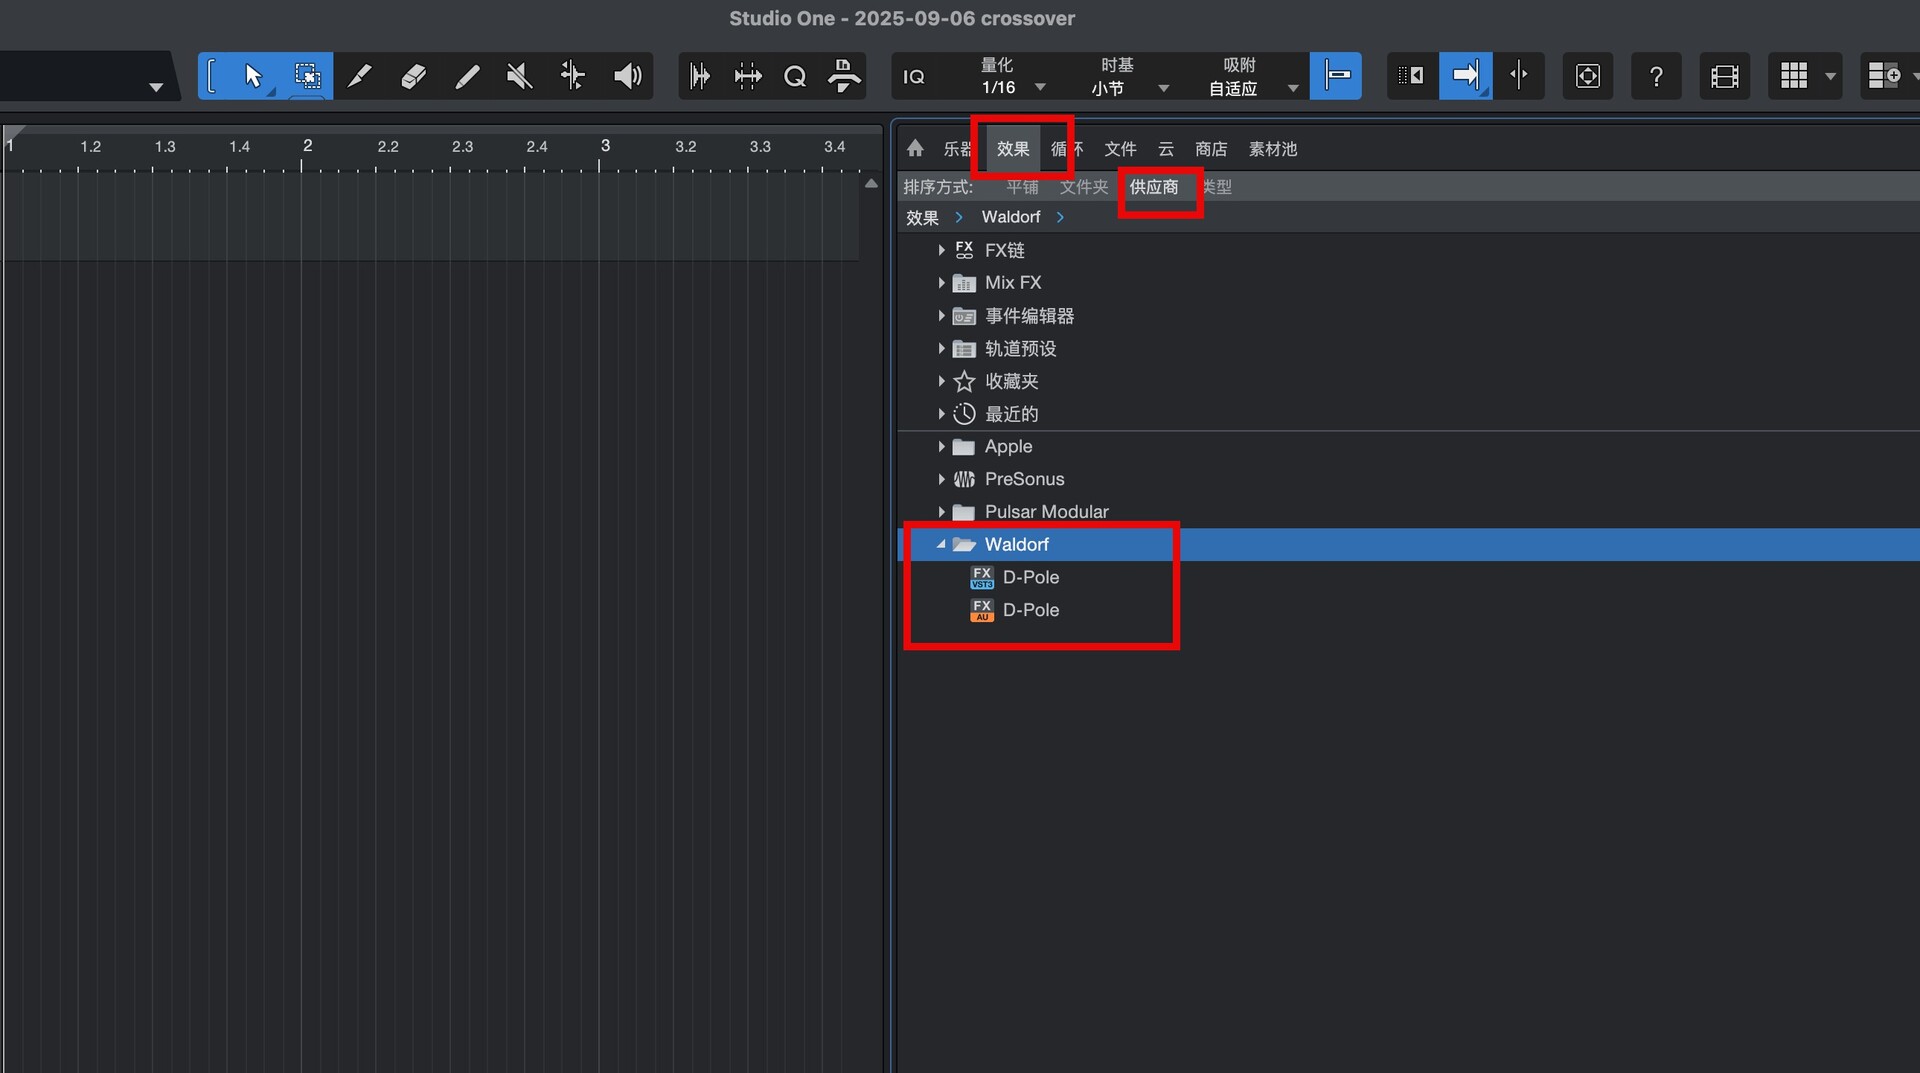Switch to the 素材池 tab
Image resolution: width=1920 pixels, height=1073 pixels.
(1273, 149)
